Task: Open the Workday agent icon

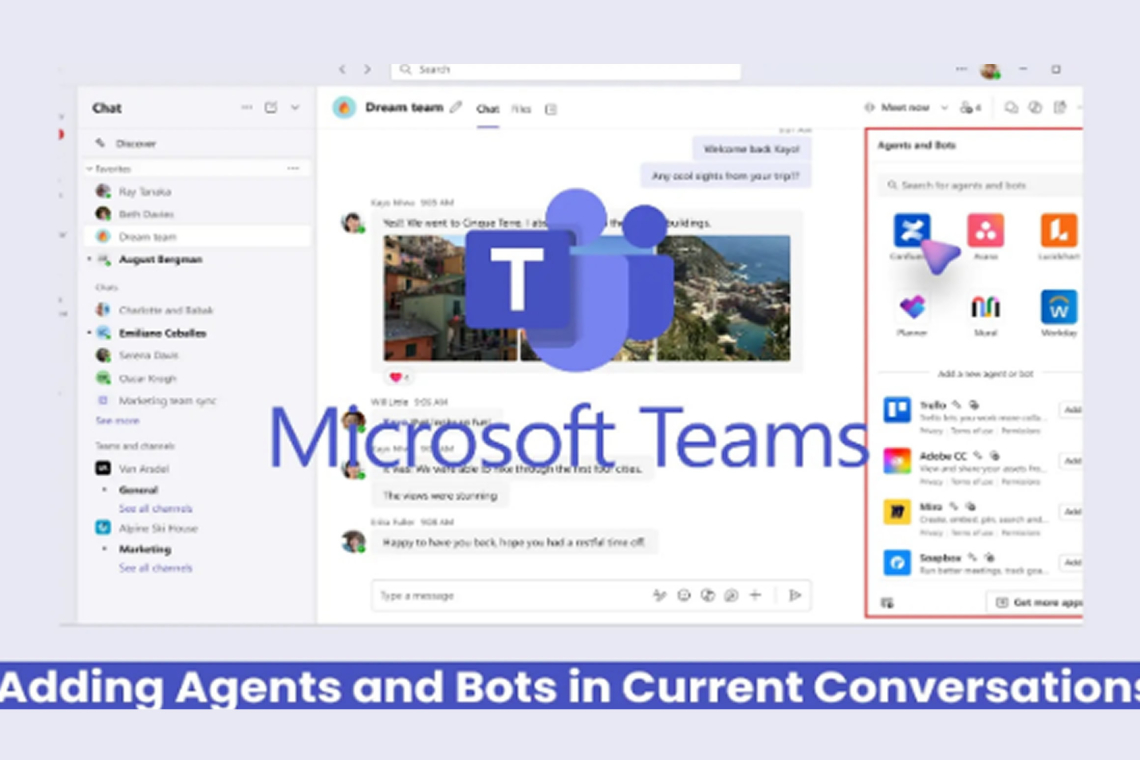Action: (1058, 308)
